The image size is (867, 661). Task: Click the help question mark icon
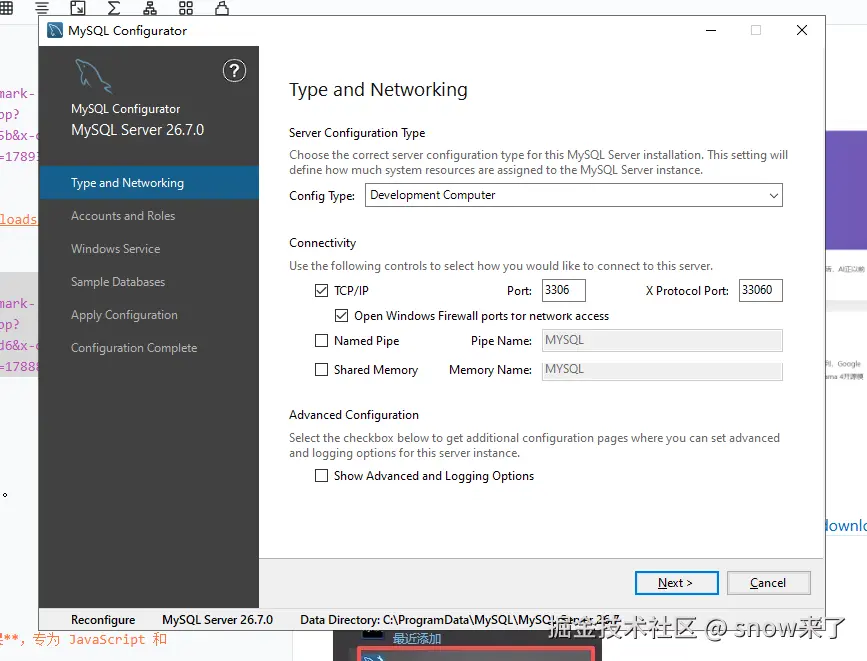pos(234,71)
